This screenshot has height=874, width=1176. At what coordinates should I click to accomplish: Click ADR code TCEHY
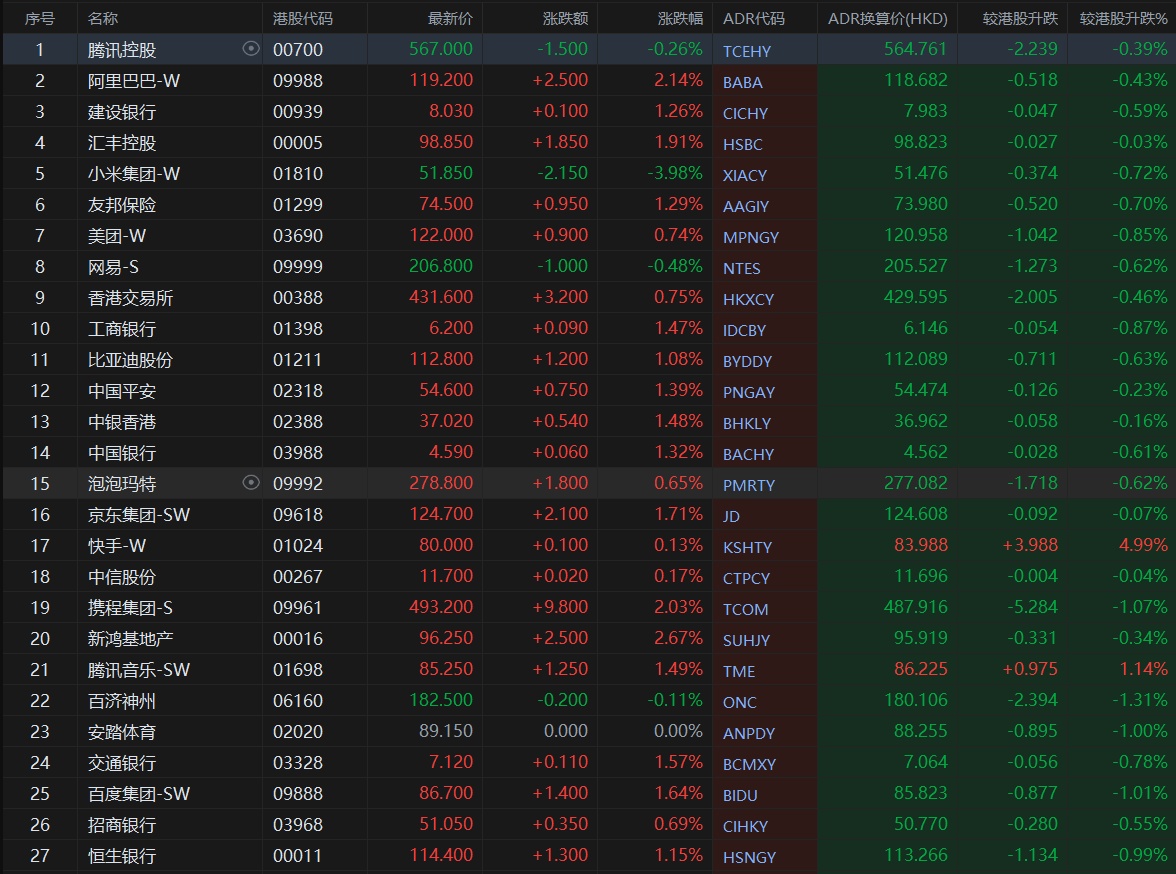click(x=747, y=51)
